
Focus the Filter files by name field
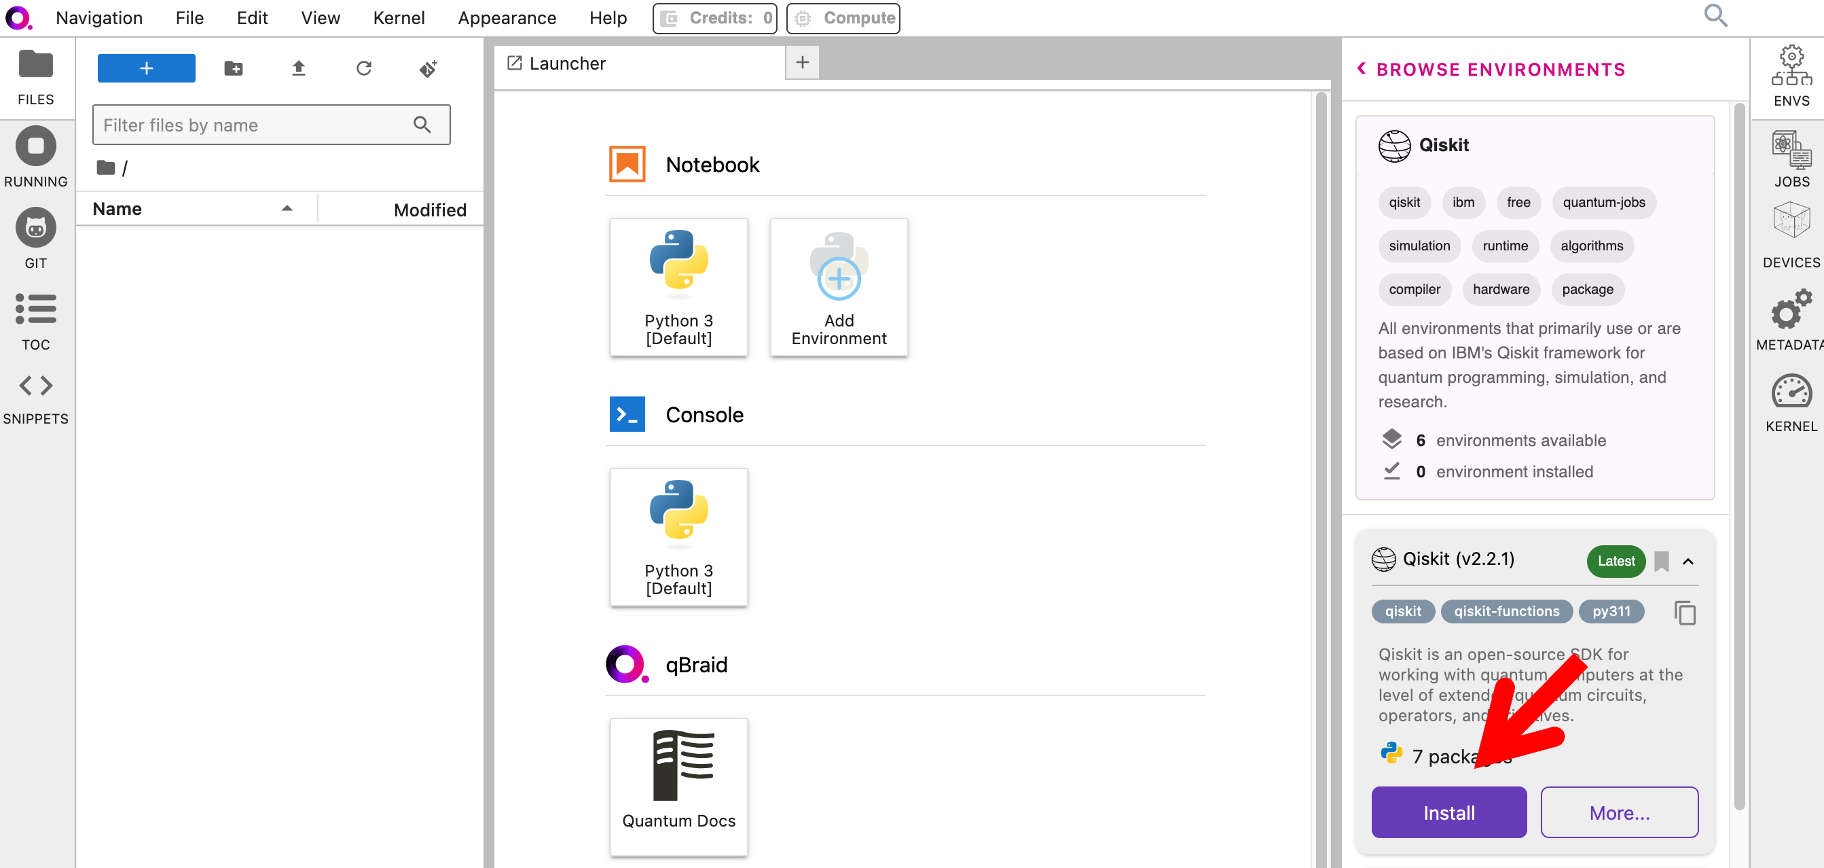coord(271,125)
